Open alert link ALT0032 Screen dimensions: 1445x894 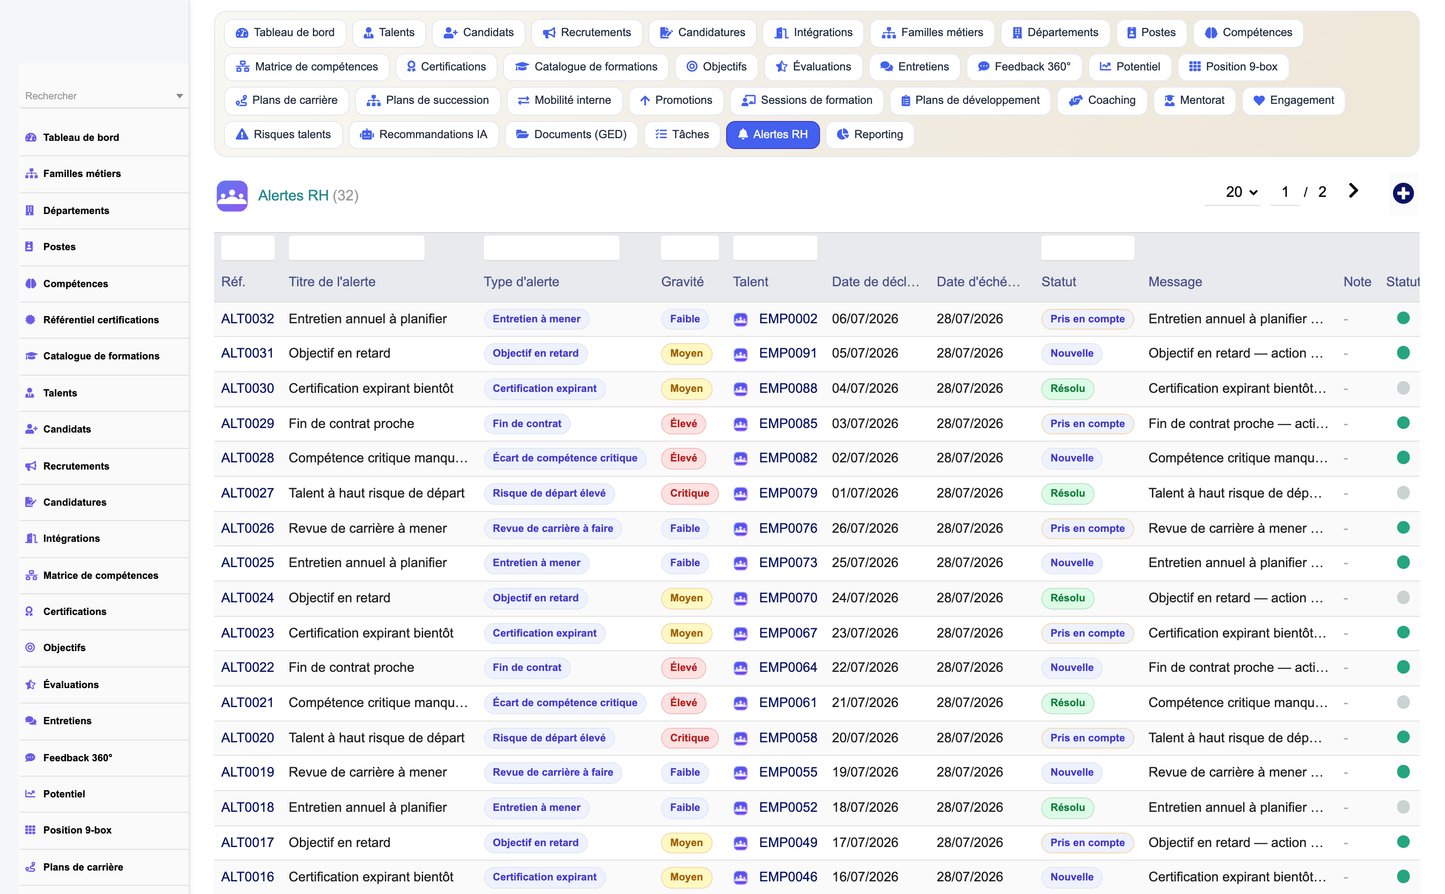[x=247, y=319]
